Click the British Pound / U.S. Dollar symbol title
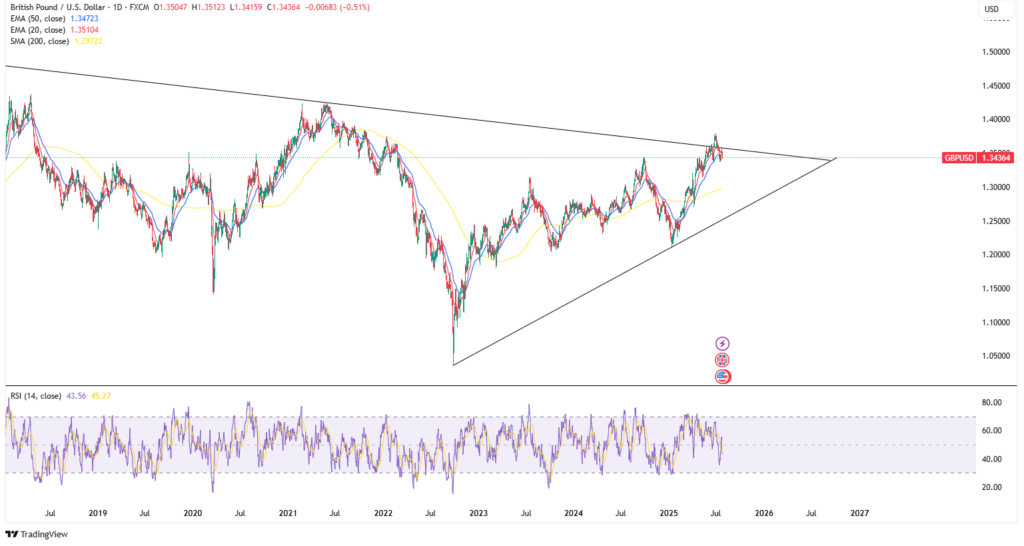This screenshot has height=546, width=1024. click(x=60, y=7)
